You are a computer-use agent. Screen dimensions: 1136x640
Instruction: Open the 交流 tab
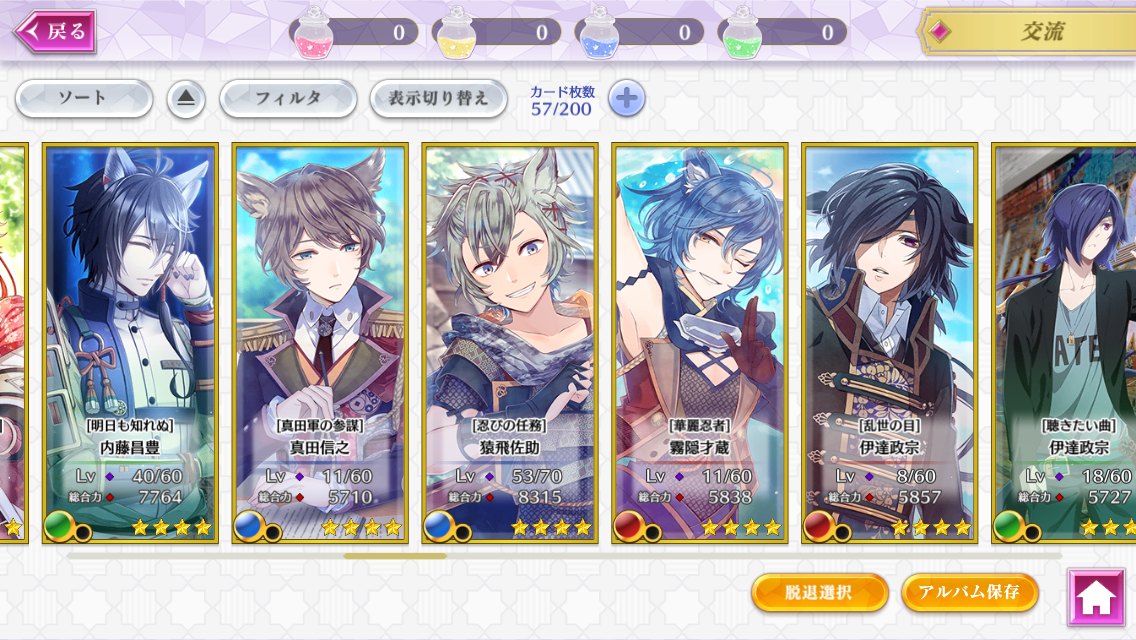point(1026,31)
